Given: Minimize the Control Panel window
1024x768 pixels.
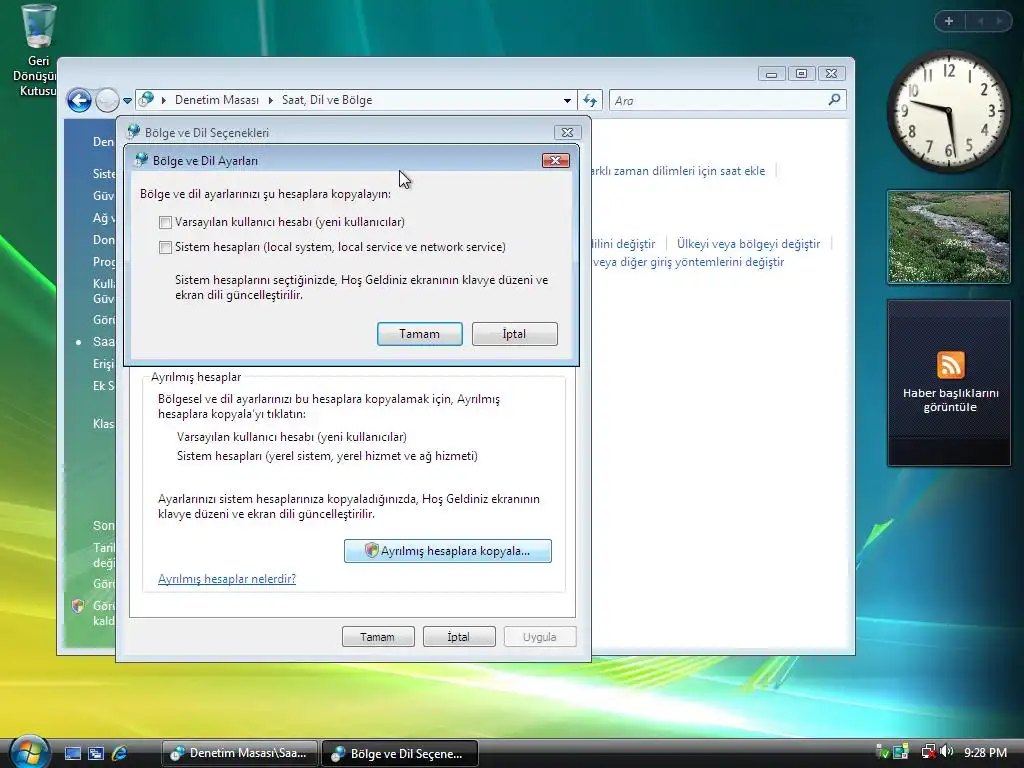Looking at the screenshot, I should click(x=771, y=74).
